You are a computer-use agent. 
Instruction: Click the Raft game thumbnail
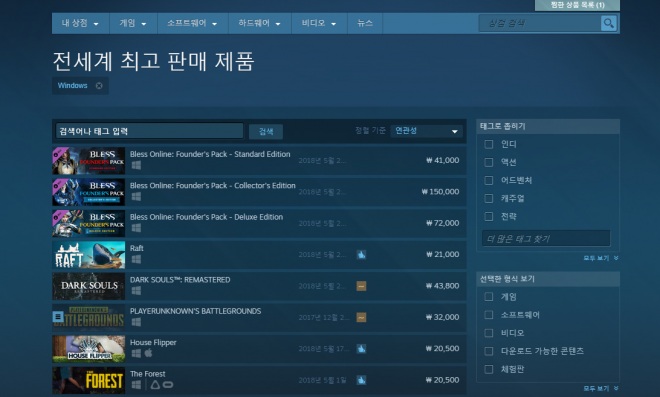[89, 255]
